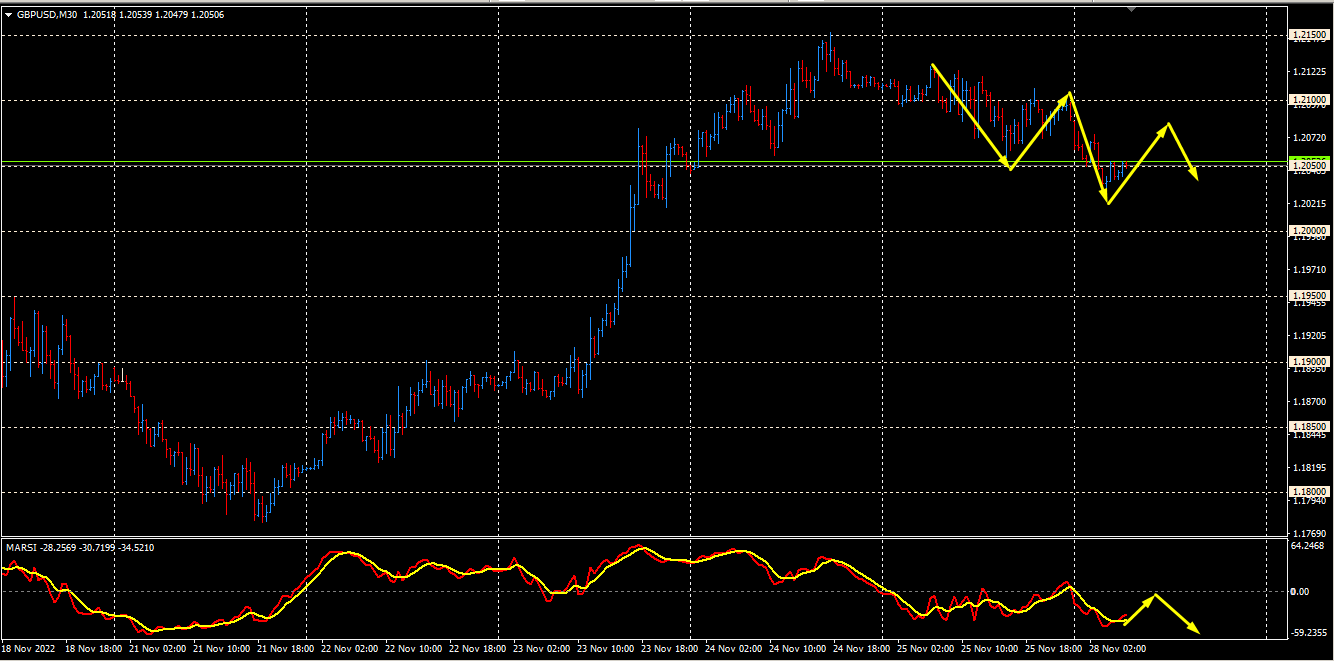This screenshot has width=1334, height=662.
Task: Click the 23 Nov 18:00 time label
Action: click(669, 649)
